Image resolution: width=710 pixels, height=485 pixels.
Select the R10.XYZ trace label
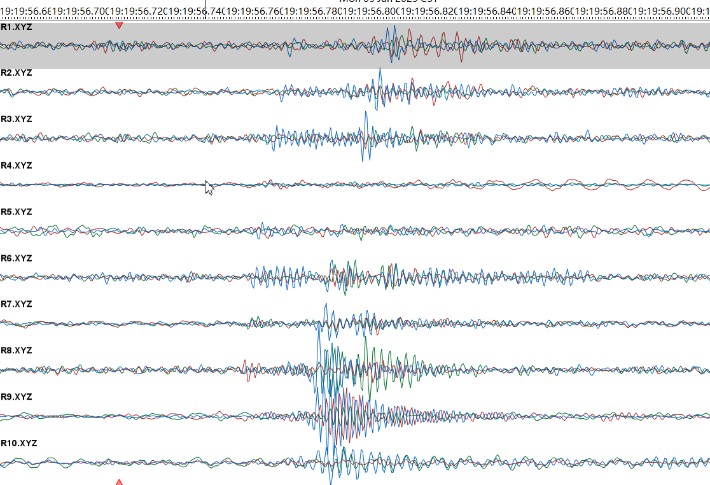(19, 442)
